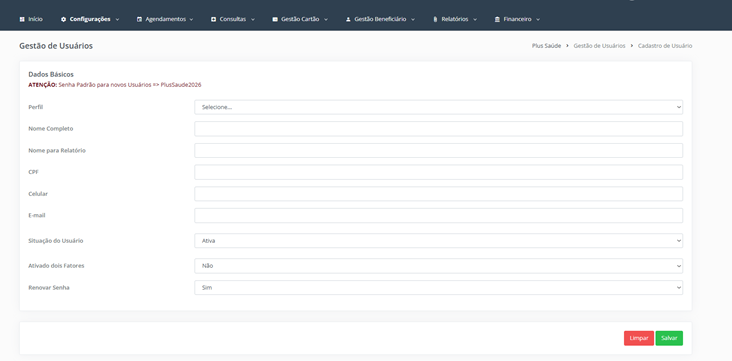
Task: Open Plus Saúde breadcrumb link
Action: [546, 46]
